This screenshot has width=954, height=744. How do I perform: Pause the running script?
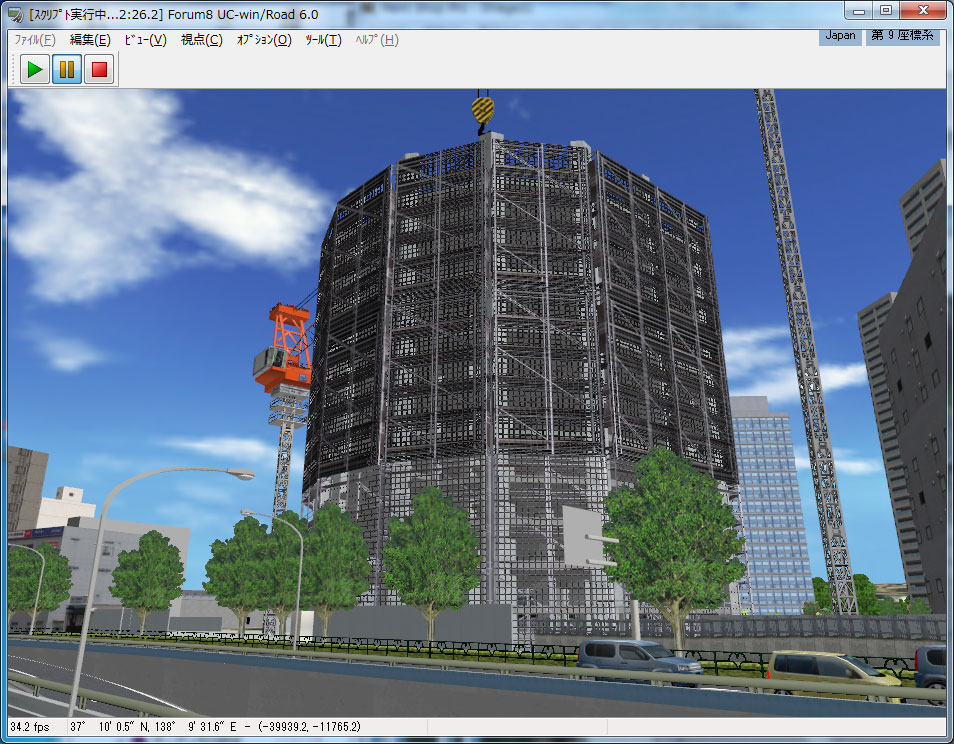67,69
